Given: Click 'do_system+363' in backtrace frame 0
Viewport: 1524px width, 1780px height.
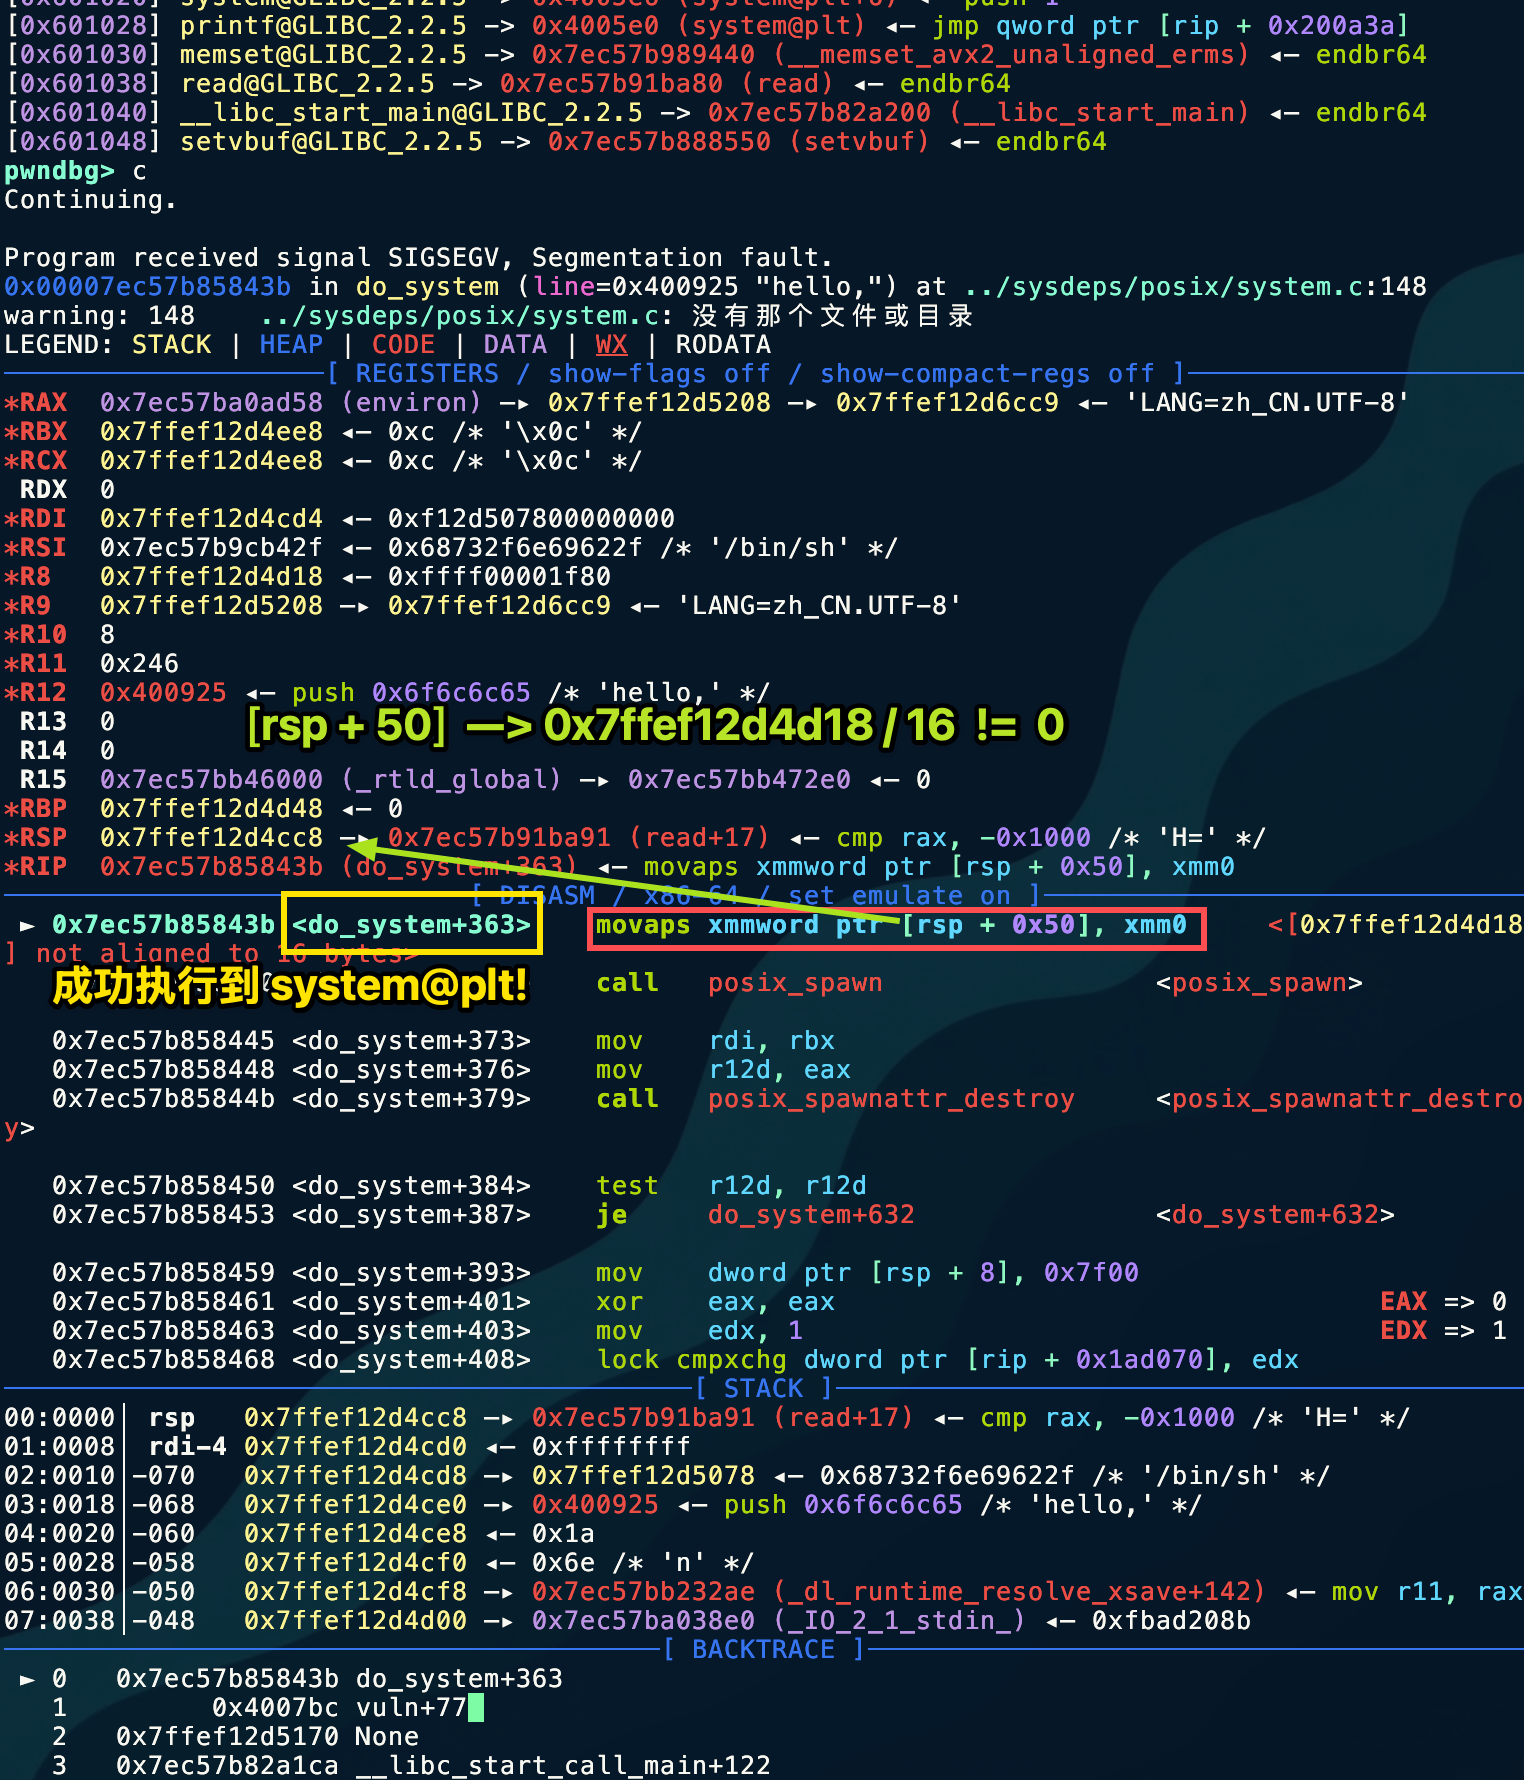Looking at the screenshot, I should coord(459,1679).
